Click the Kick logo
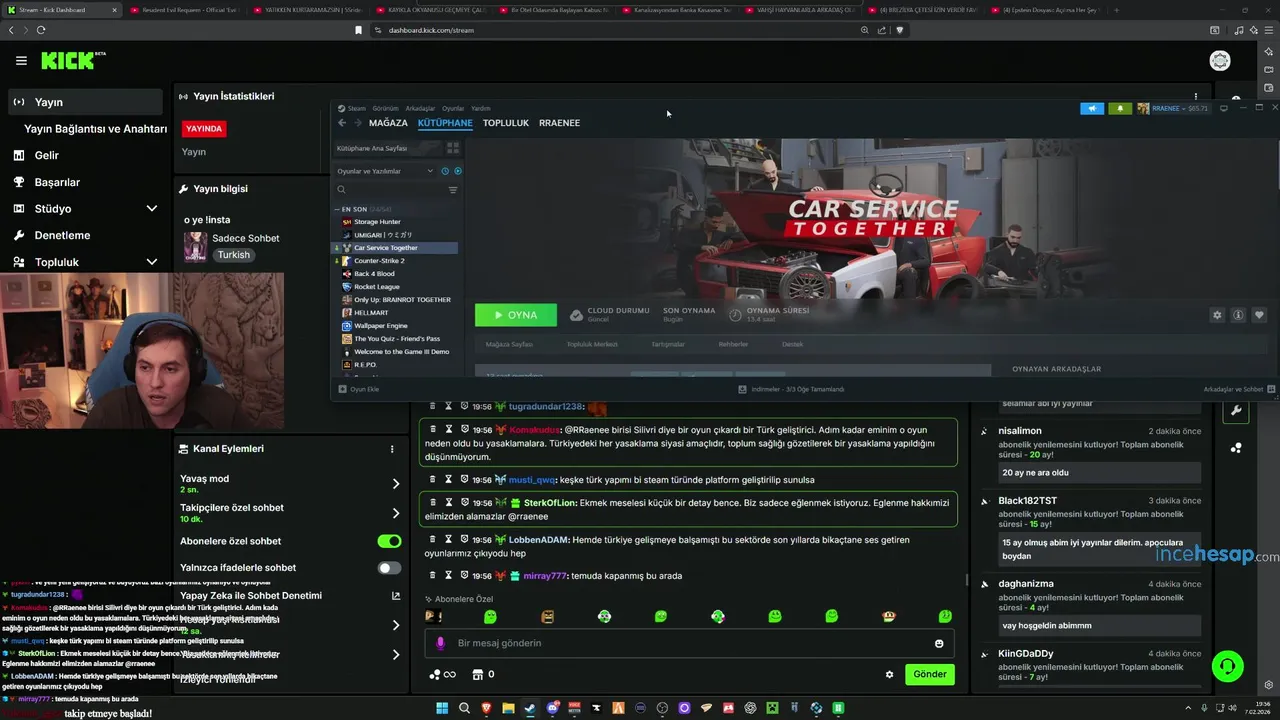Viewport: 1280px width, 720px height. [x=73, y=61]
